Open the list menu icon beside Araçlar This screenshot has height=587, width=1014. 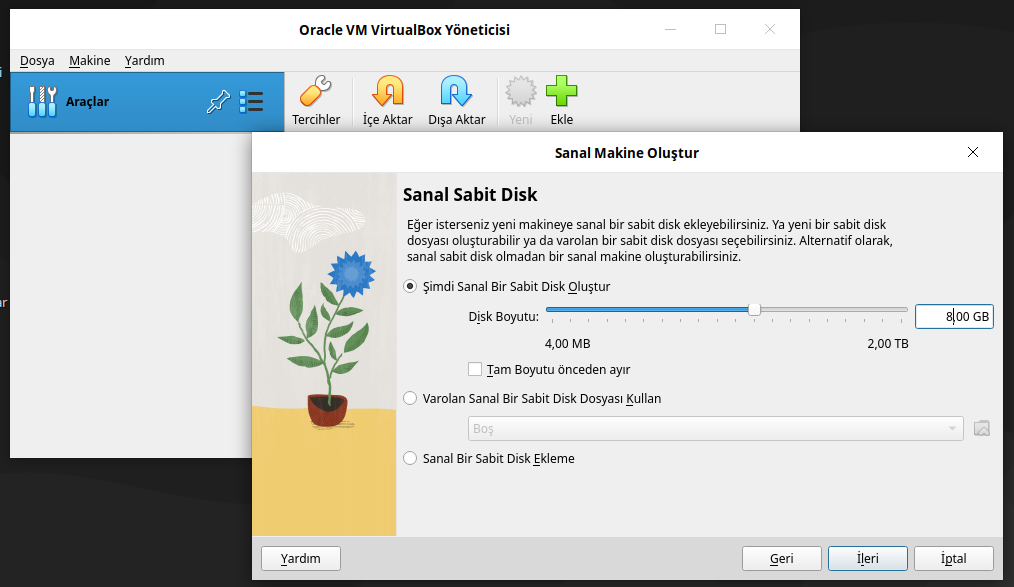[x=251, y=101]
